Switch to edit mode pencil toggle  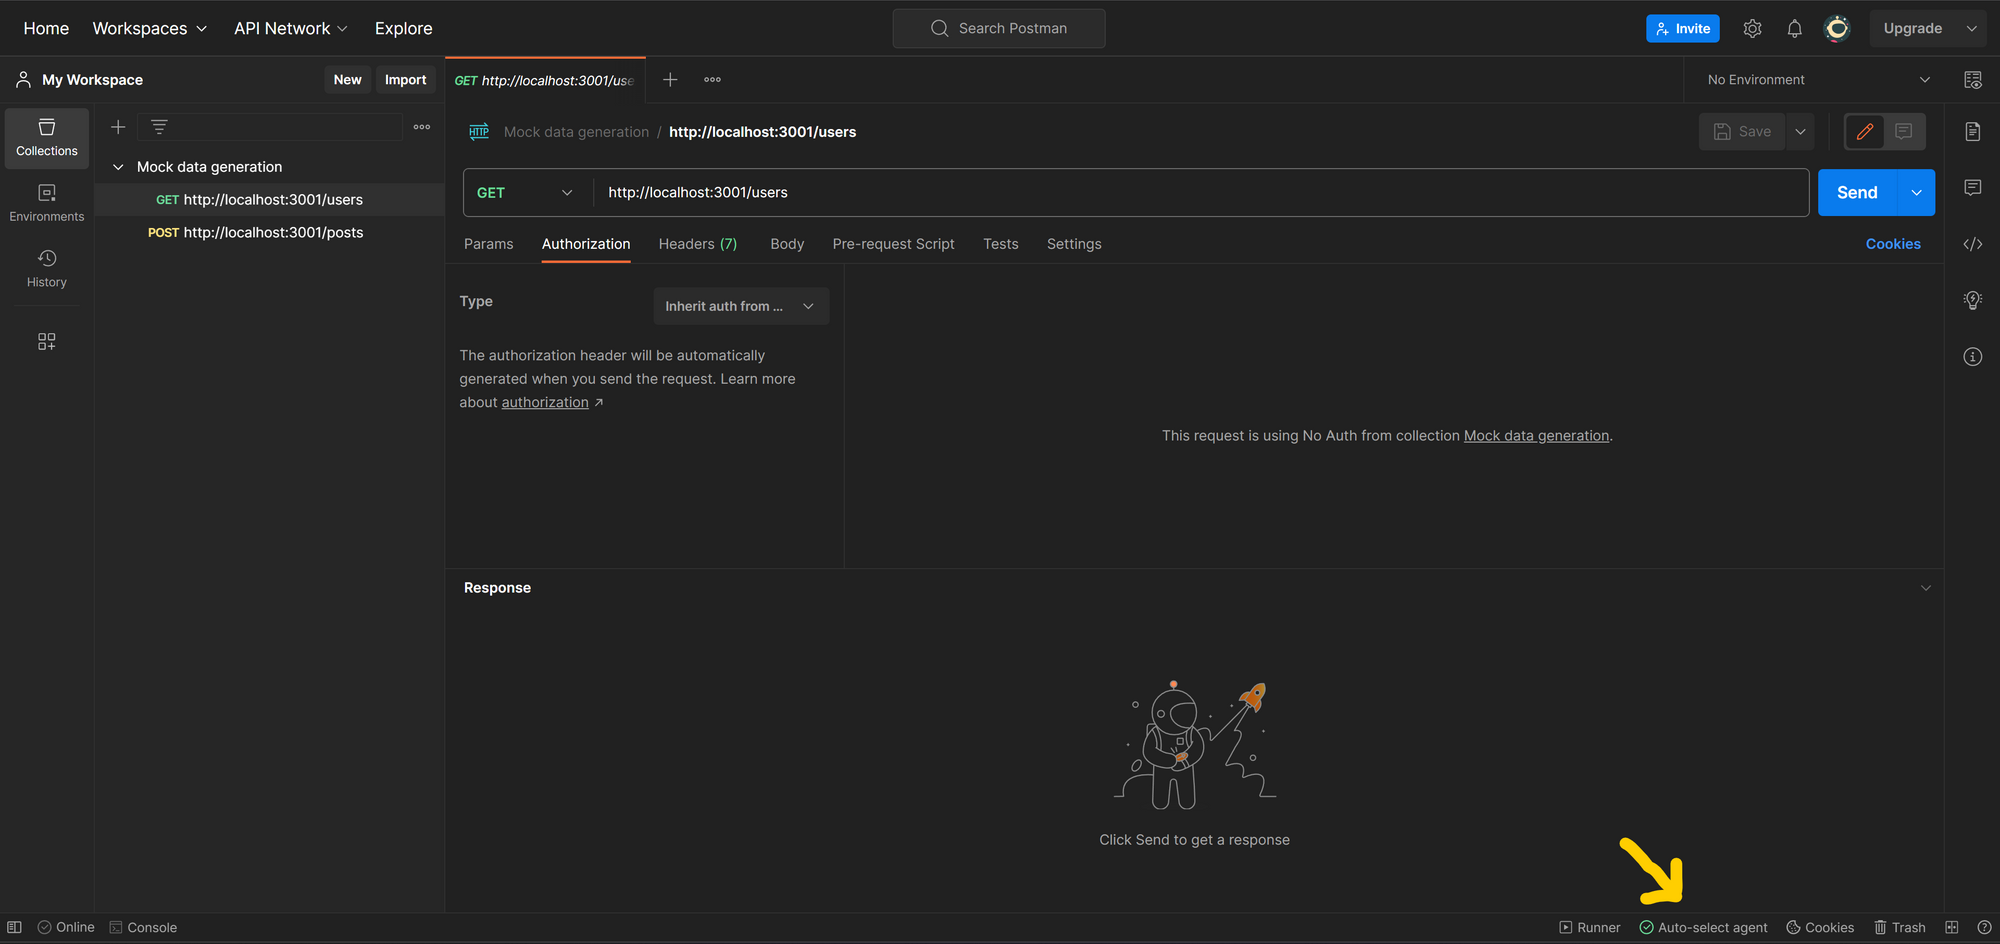point(1864,131)
